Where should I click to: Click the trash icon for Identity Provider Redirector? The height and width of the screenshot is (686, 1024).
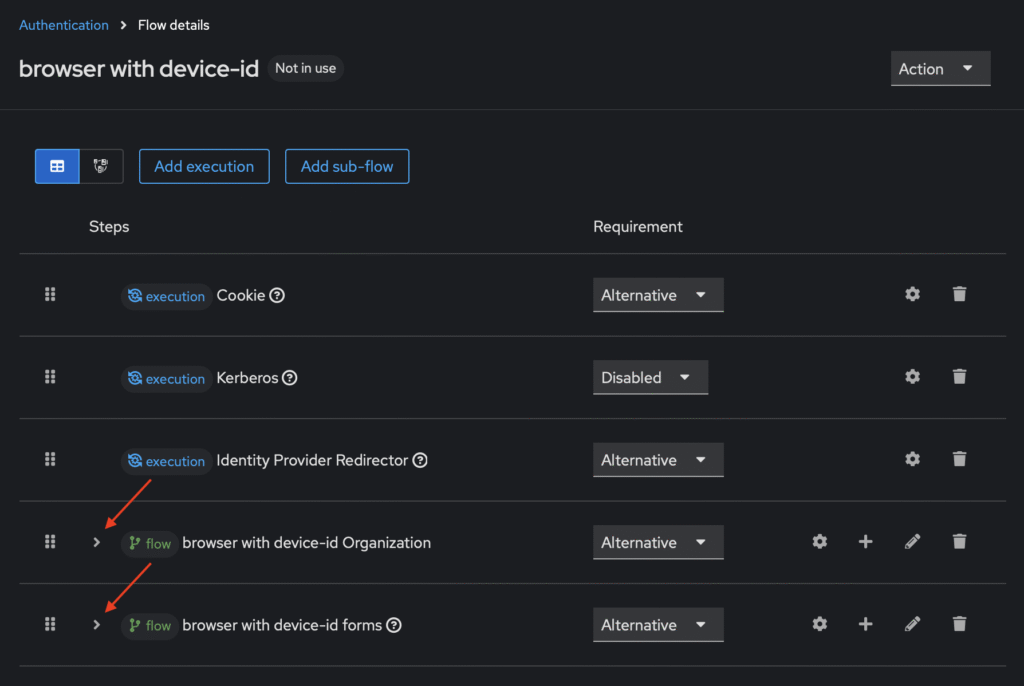[x=959, y=459]
